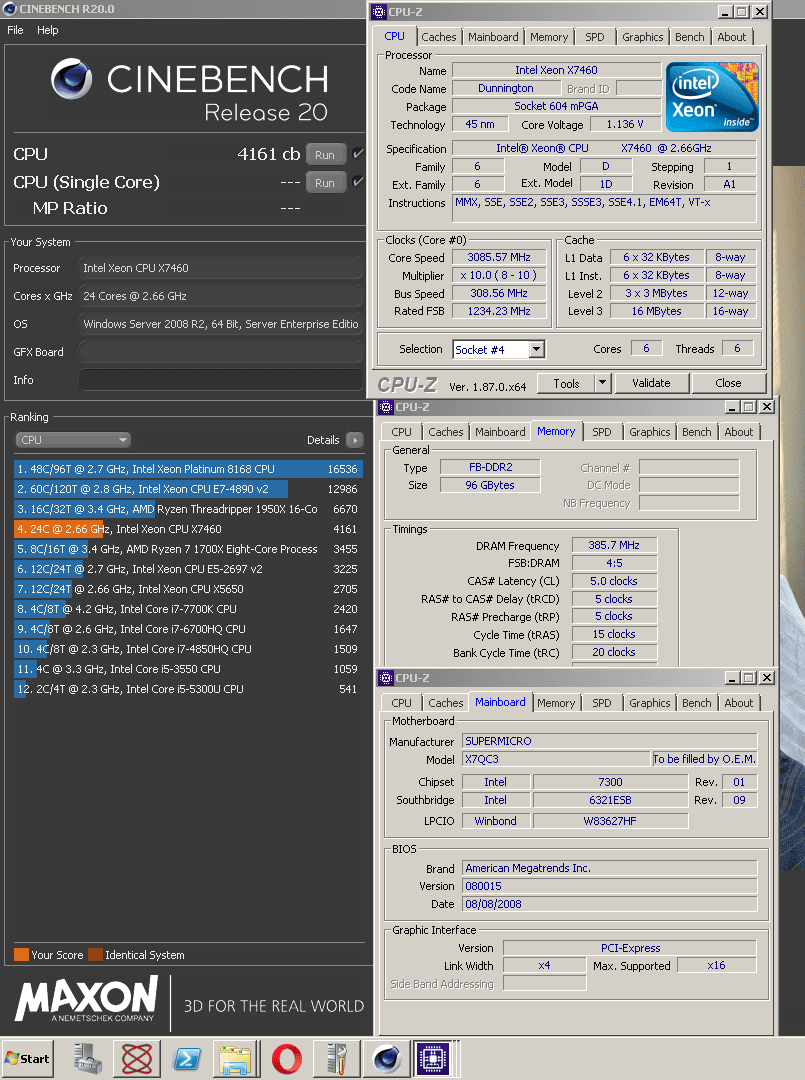Open the Tools dropdown arrow in CPU-Z

[602, 383]
